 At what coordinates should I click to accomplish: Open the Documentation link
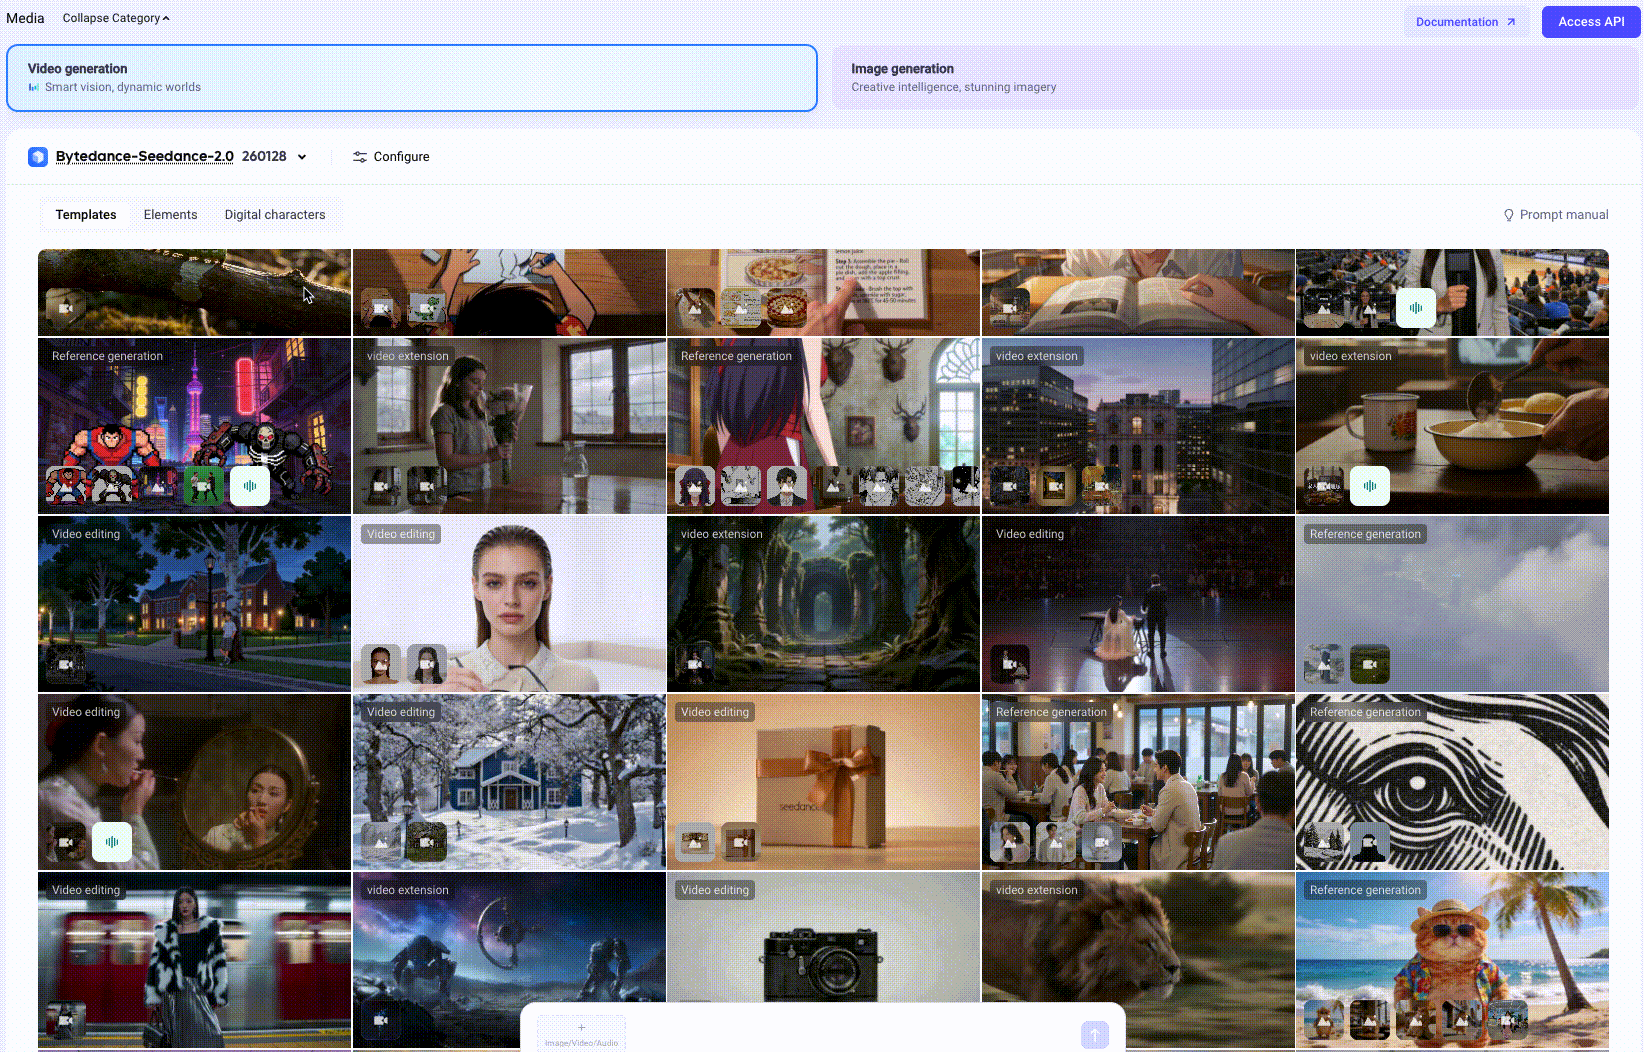(x=1465, y=22)
